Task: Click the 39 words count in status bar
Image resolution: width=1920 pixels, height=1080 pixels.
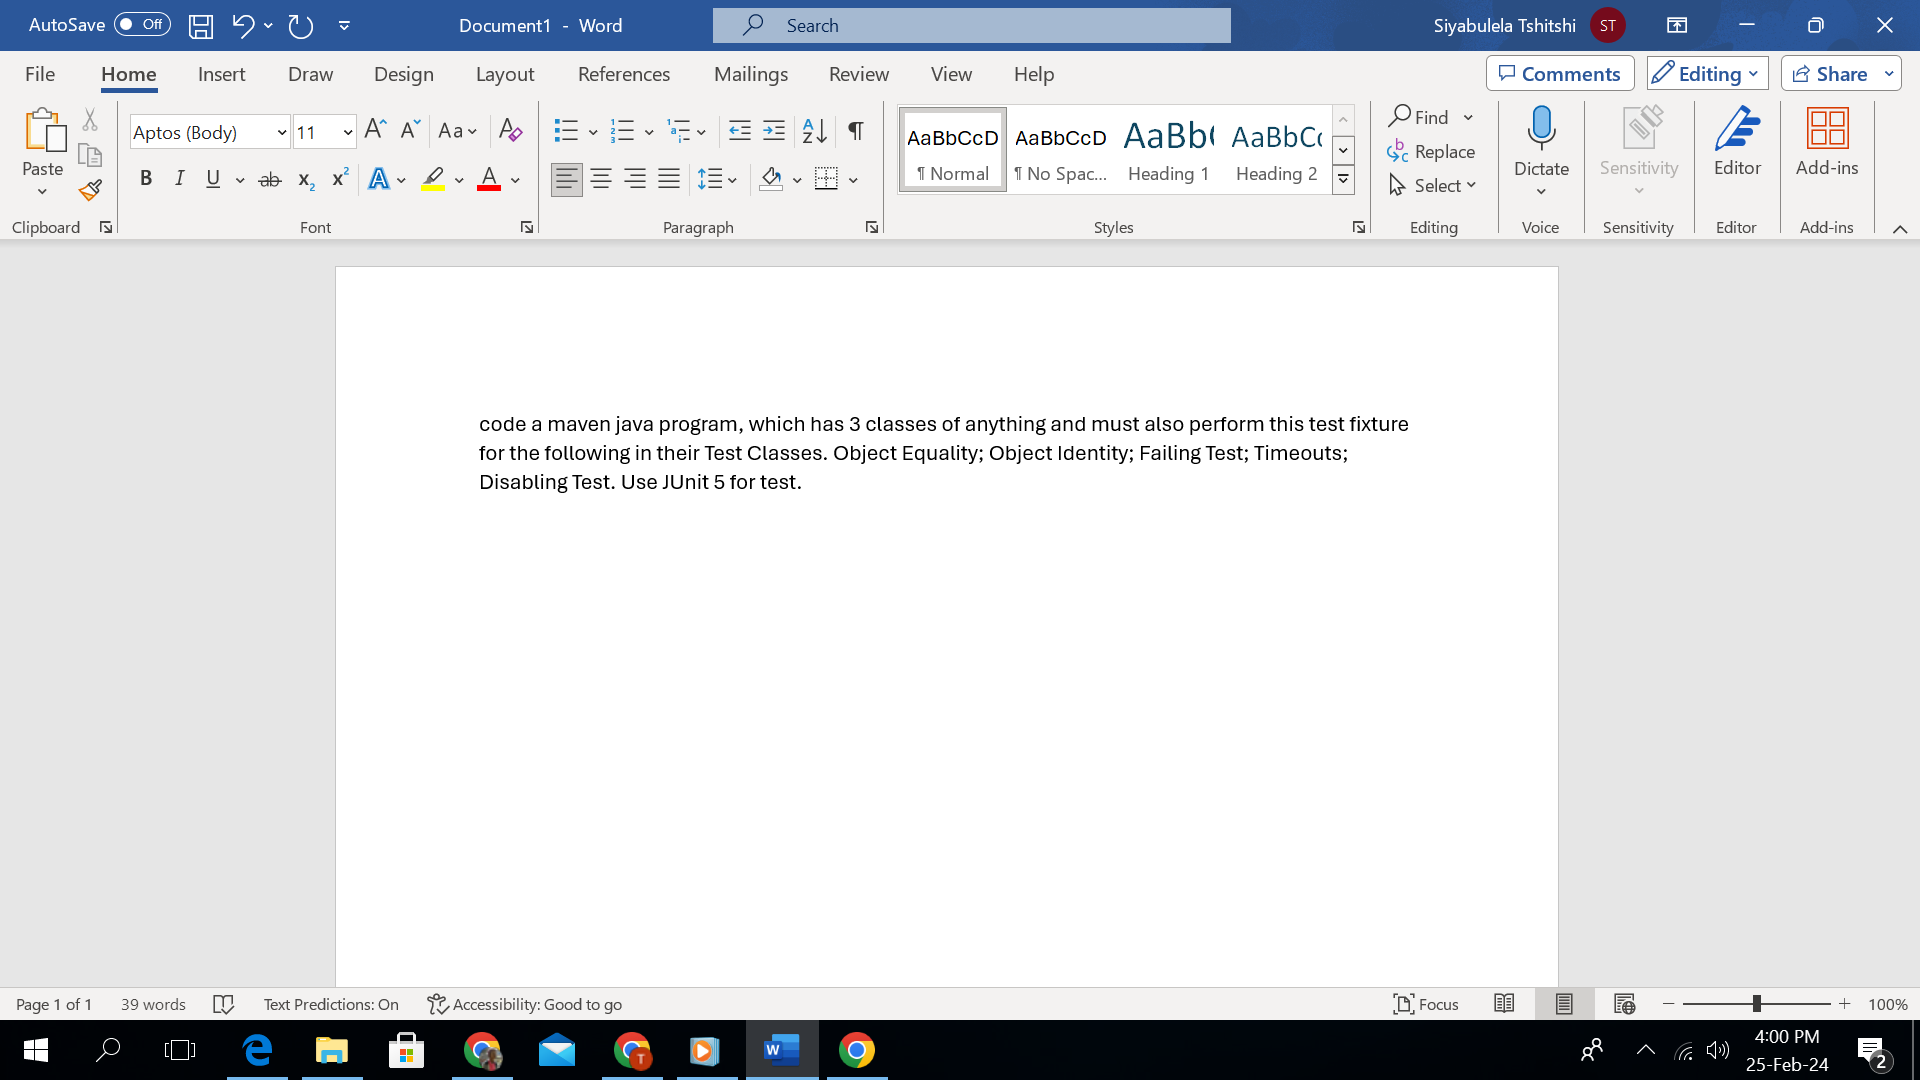Action: pos(153,1004)
